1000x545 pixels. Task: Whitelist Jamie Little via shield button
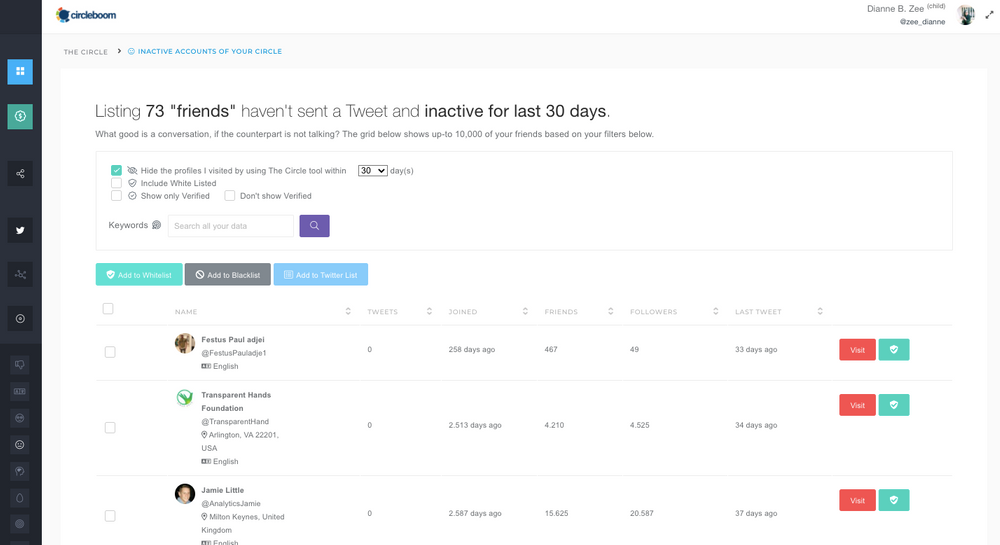click(893, 500)
